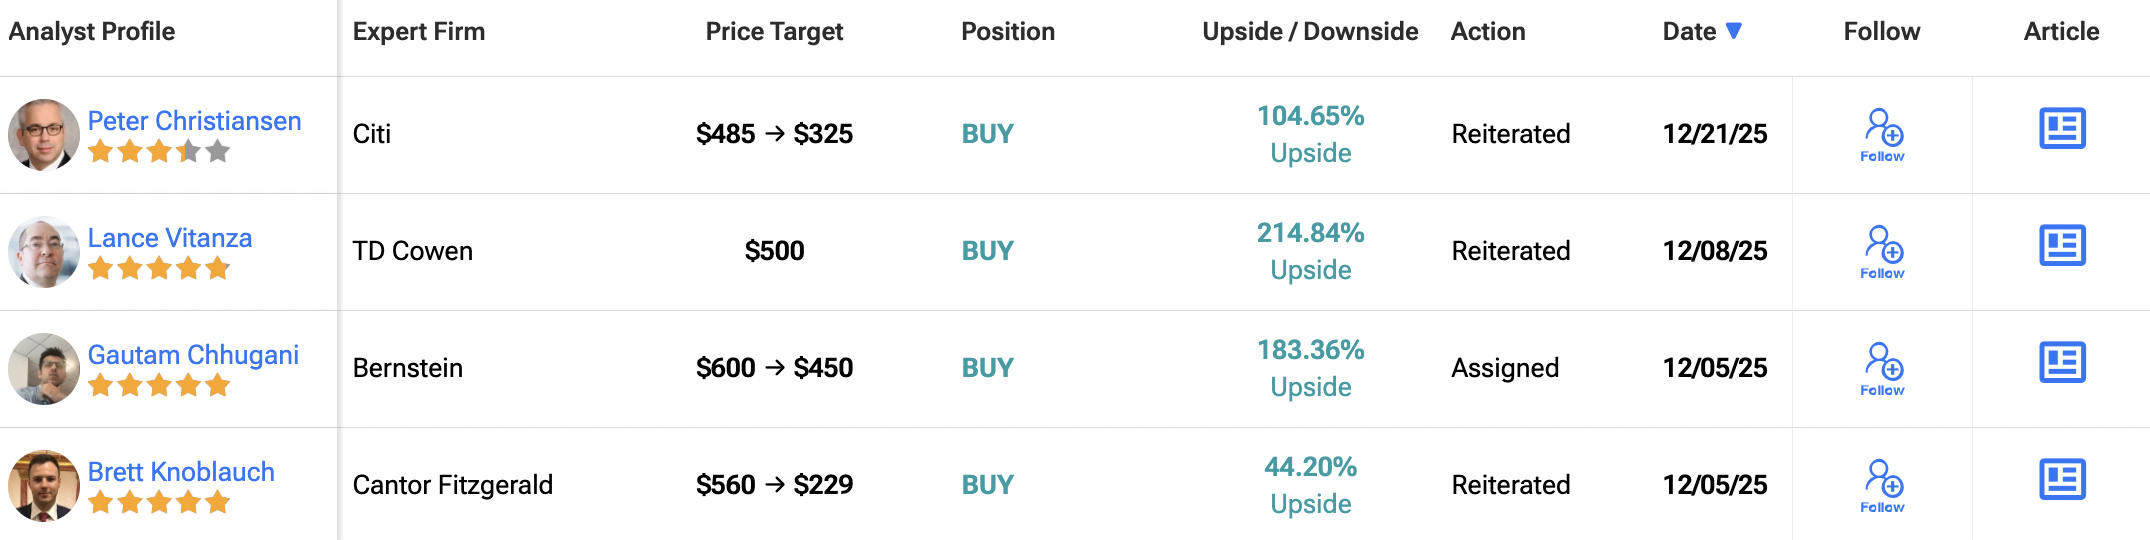Click Peter Christiansen's star rating
Screen dimensions: 2150x540
[x=159, y=152]
